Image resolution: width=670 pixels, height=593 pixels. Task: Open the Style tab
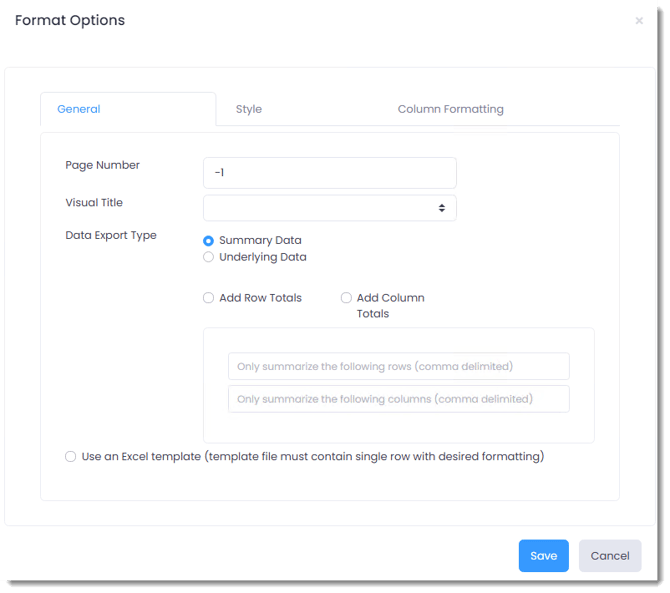[249, 109]
